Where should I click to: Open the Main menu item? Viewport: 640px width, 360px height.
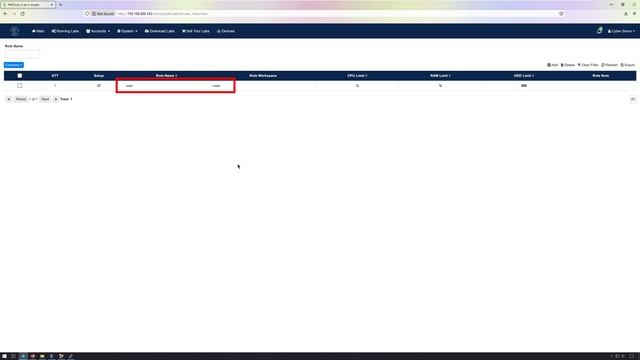(38, 31)
